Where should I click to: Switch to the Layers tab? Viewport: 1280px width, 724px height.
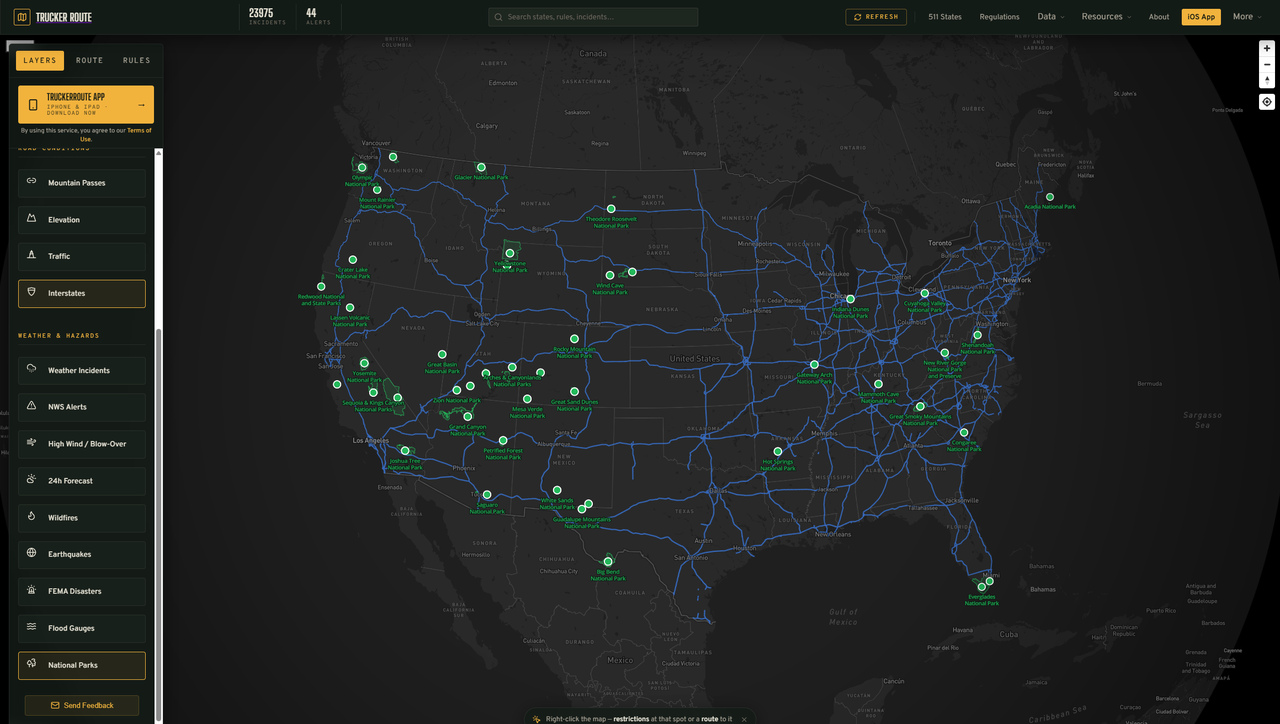(x=40, y=61)
